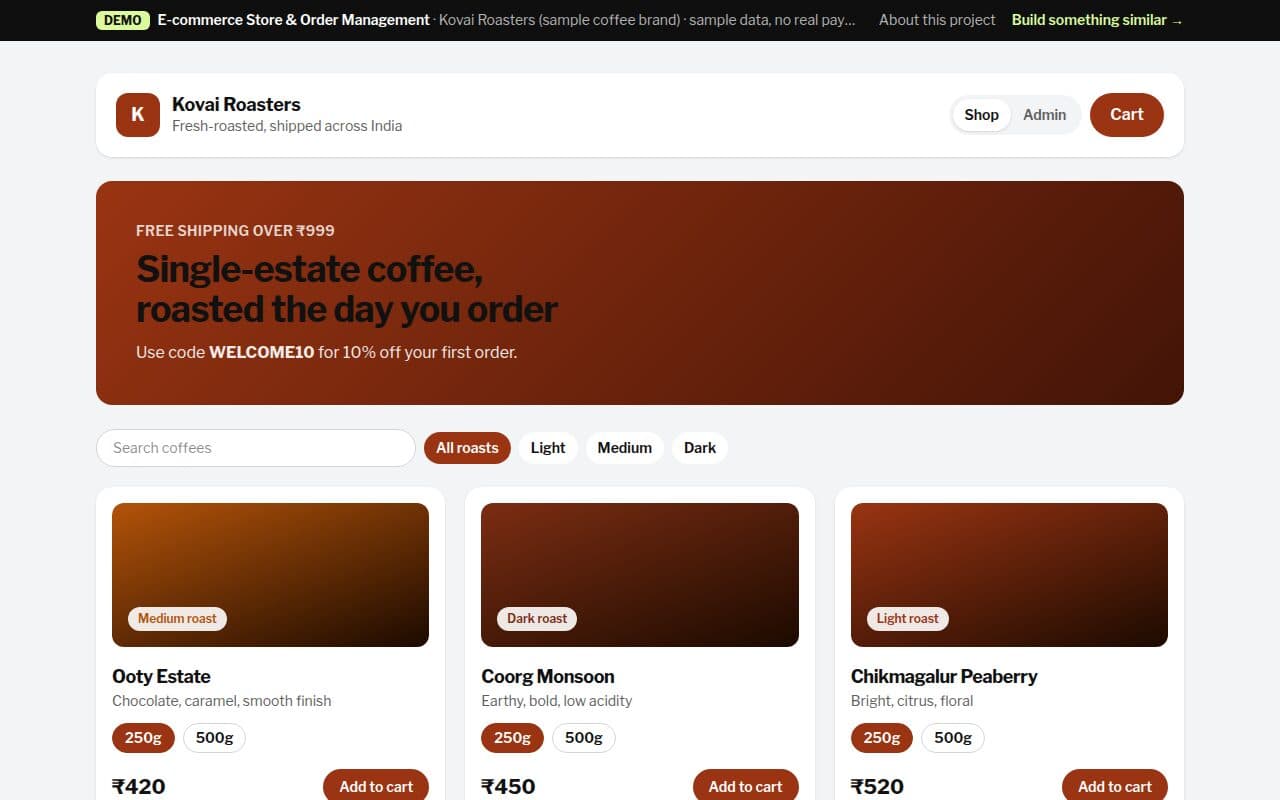Screen dimensions: 1280x800
Task: Filter coffees by Medium roast
Action: 625,448
